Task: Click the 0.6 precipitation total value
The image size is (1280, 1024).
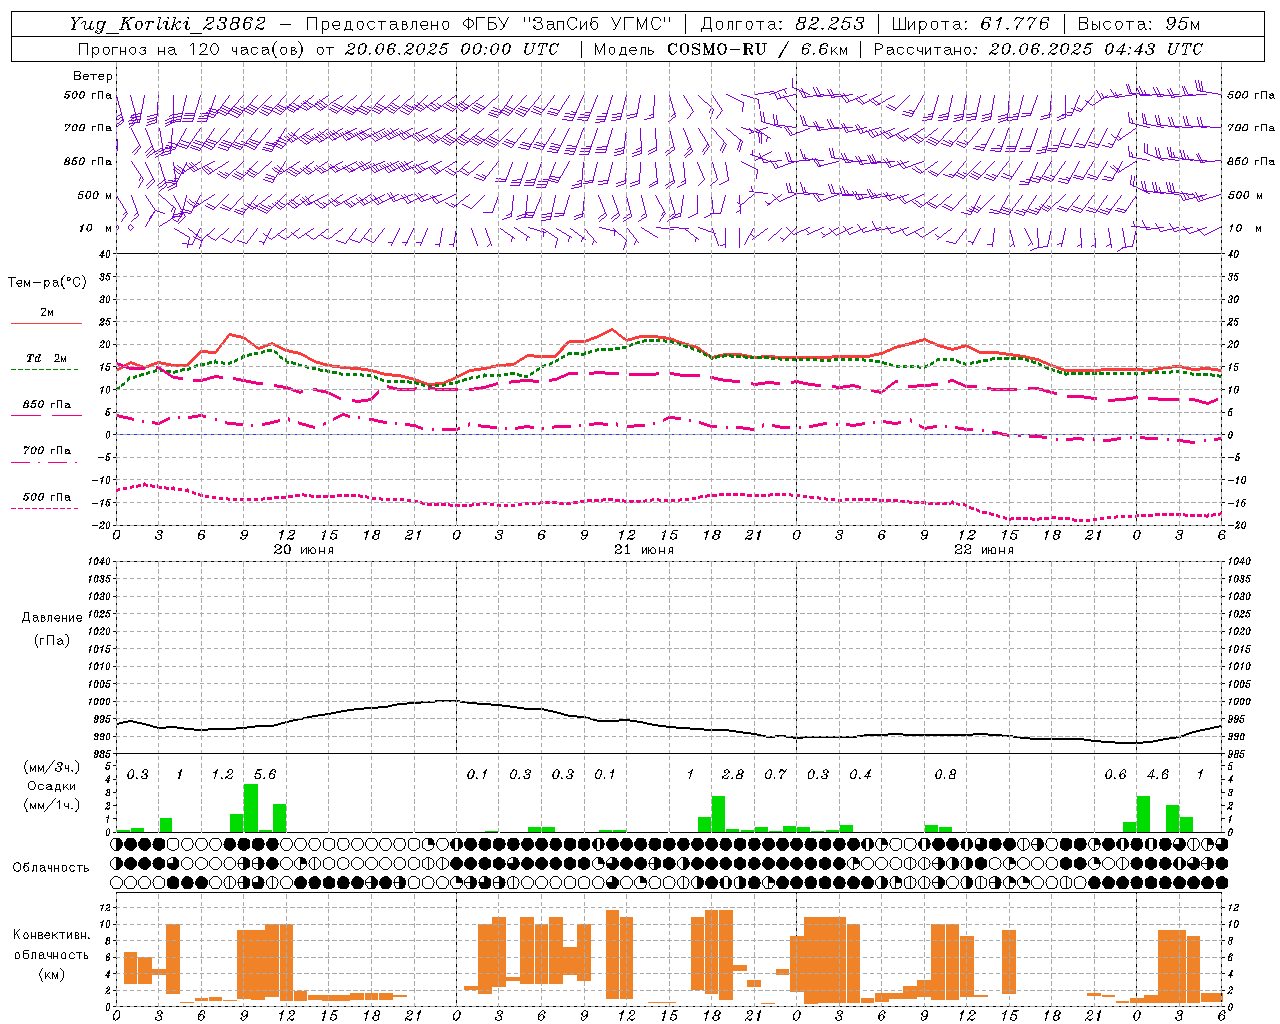Action: (1115, 775)
